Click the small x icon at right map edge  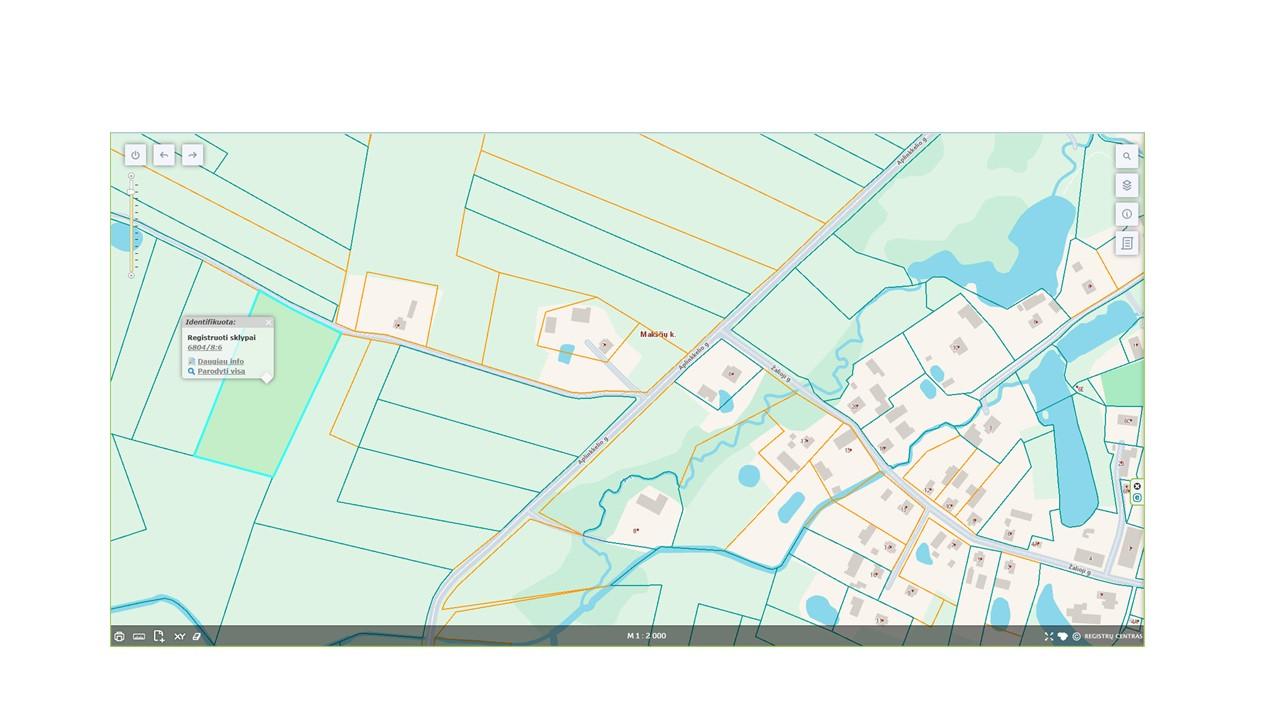point(1137,487)
